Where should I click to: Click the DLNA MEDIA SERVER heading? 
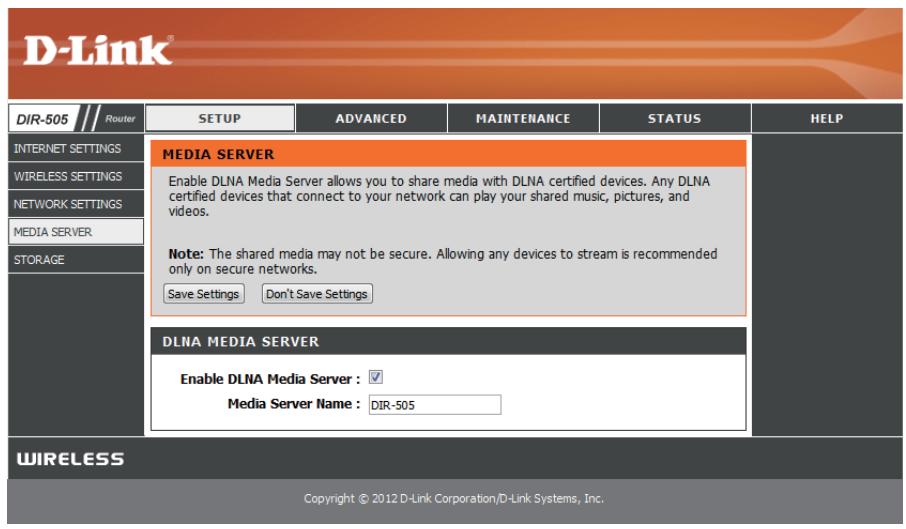coord(240,341)
